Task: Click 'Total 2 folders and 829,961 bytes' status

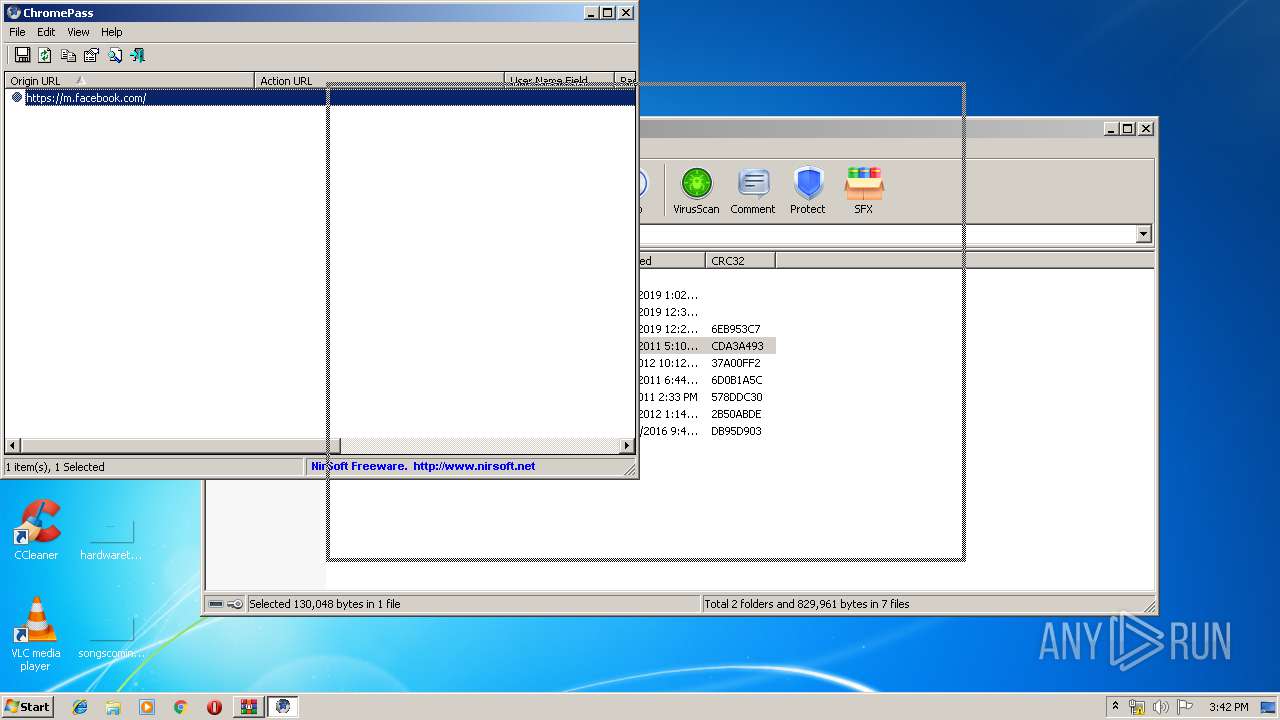Action: coord(807,604)
